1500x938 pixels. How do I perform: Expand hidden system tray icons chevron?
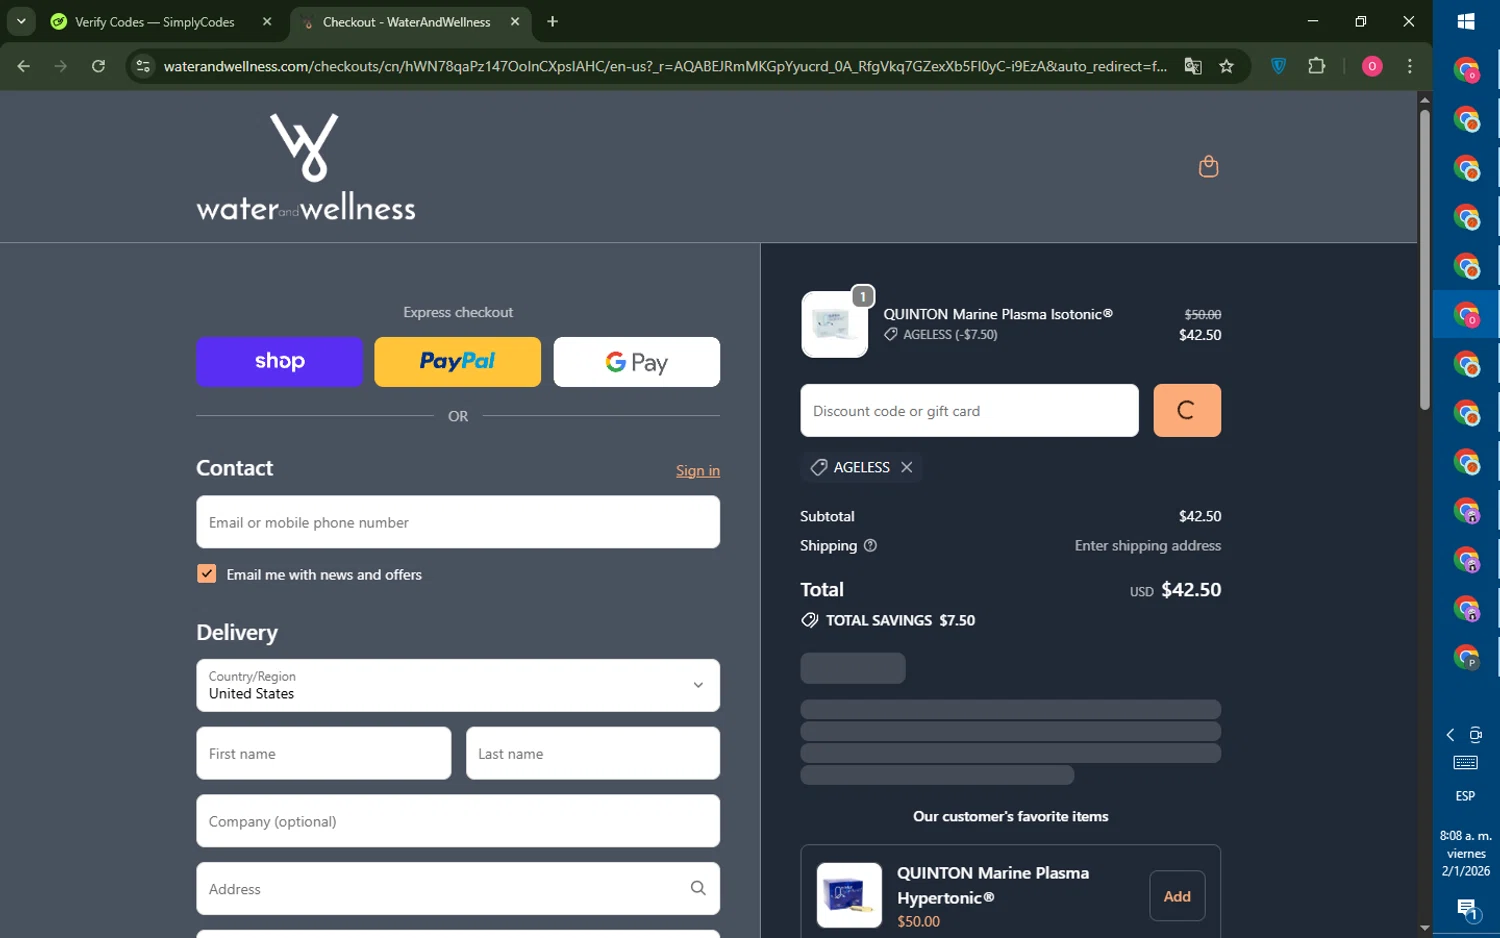(x=1450, y=735)
